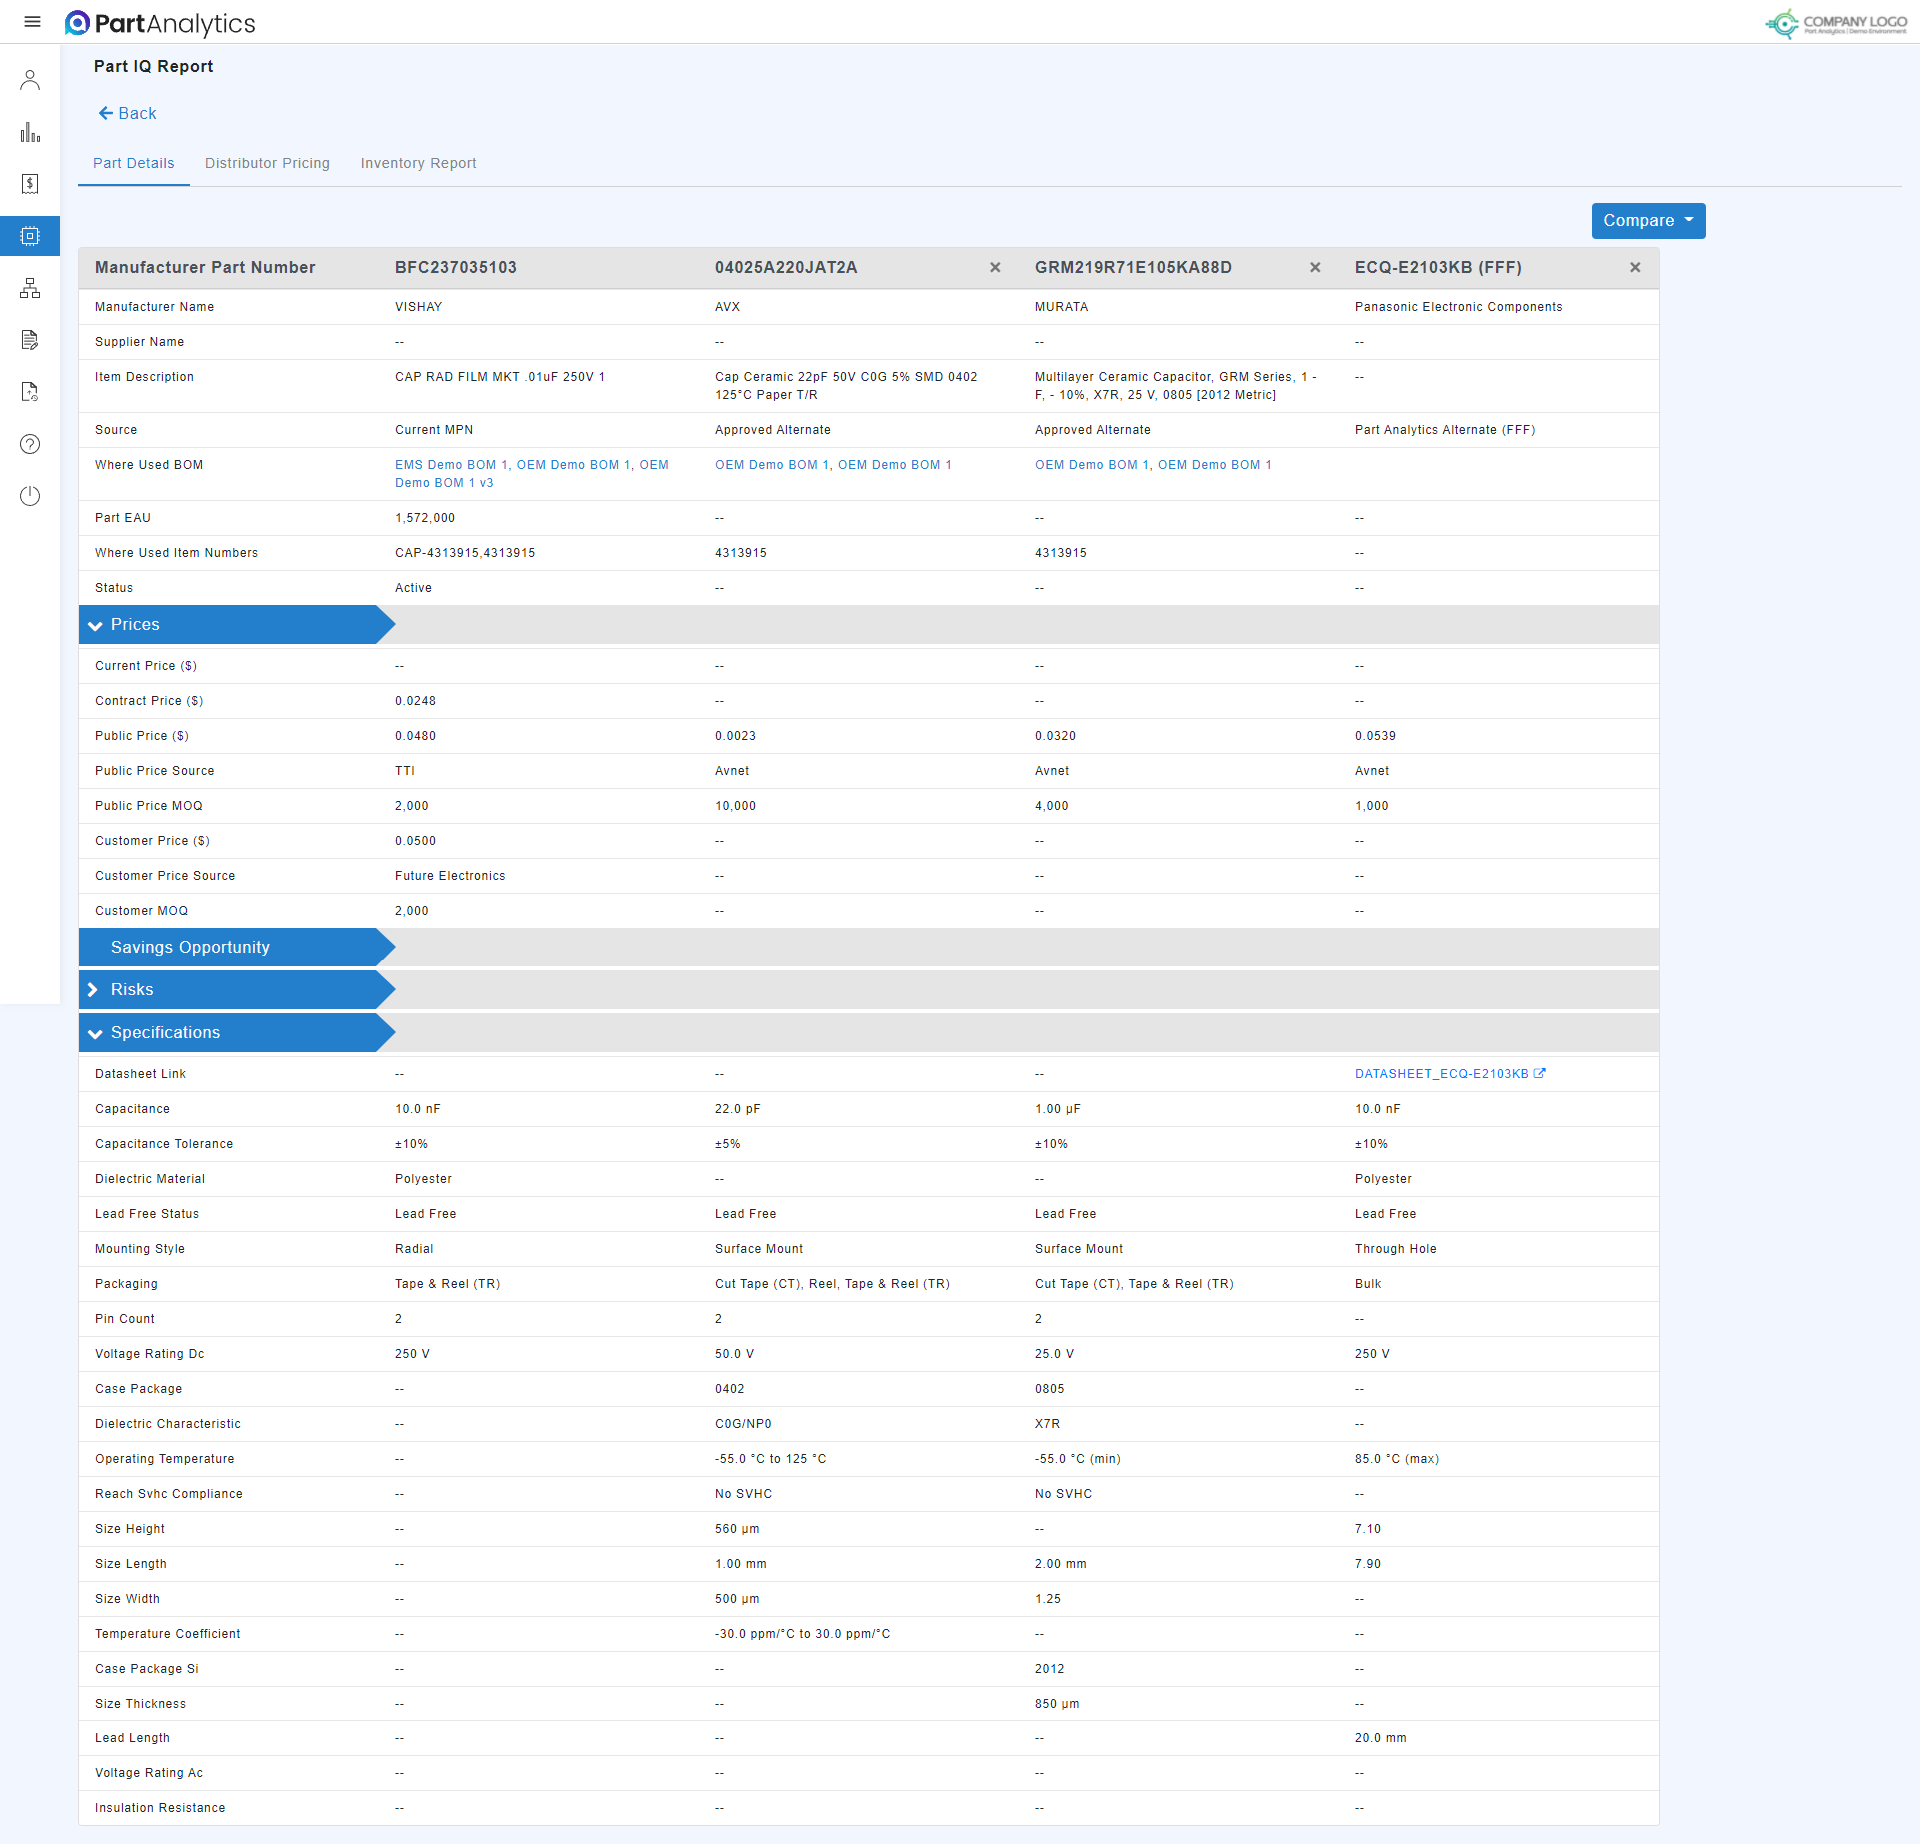Click the help question mark icon
The height and width of the screenshot is (1844, 1920).
tap(30, 444)
